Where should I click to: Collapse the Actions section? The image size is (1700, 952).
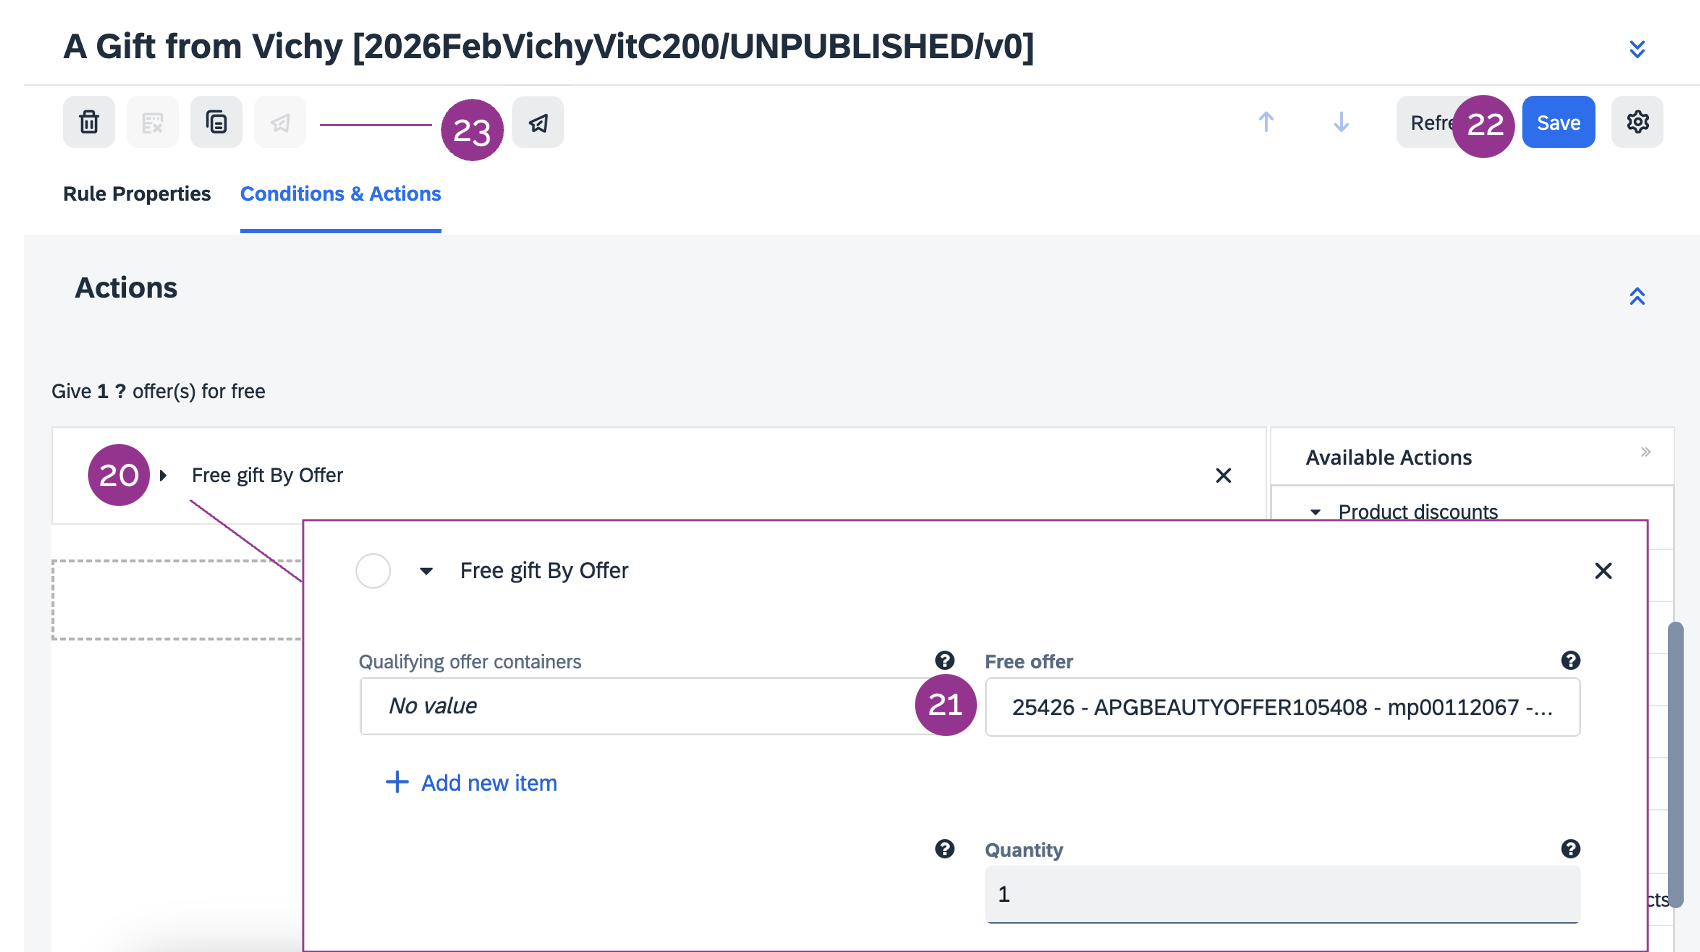click(x=1637, y=296)
